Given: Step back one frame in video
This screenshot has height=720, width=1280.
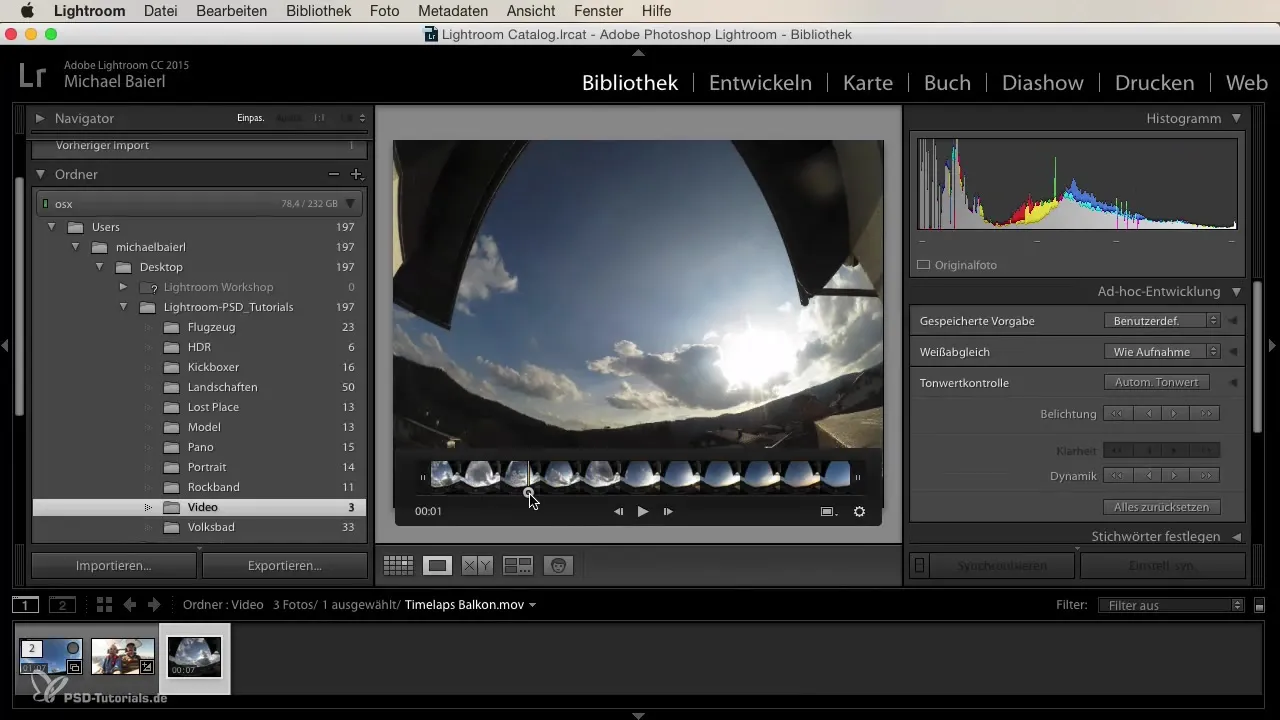Looking at the screenshot, I should [x=618, y=511].
